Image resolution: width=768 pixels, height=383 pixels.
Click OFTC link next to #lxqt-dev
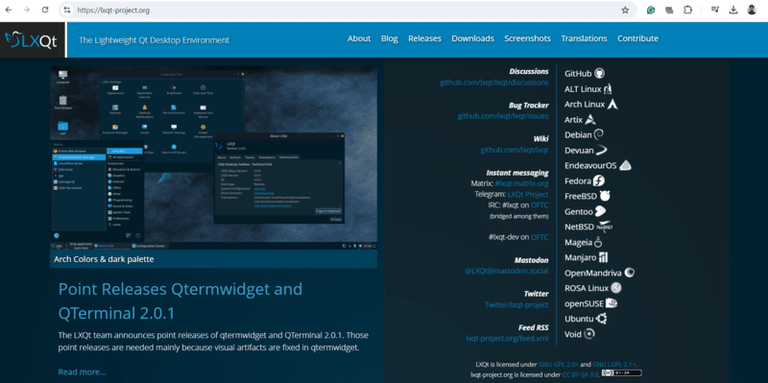(x=540, y=238)
